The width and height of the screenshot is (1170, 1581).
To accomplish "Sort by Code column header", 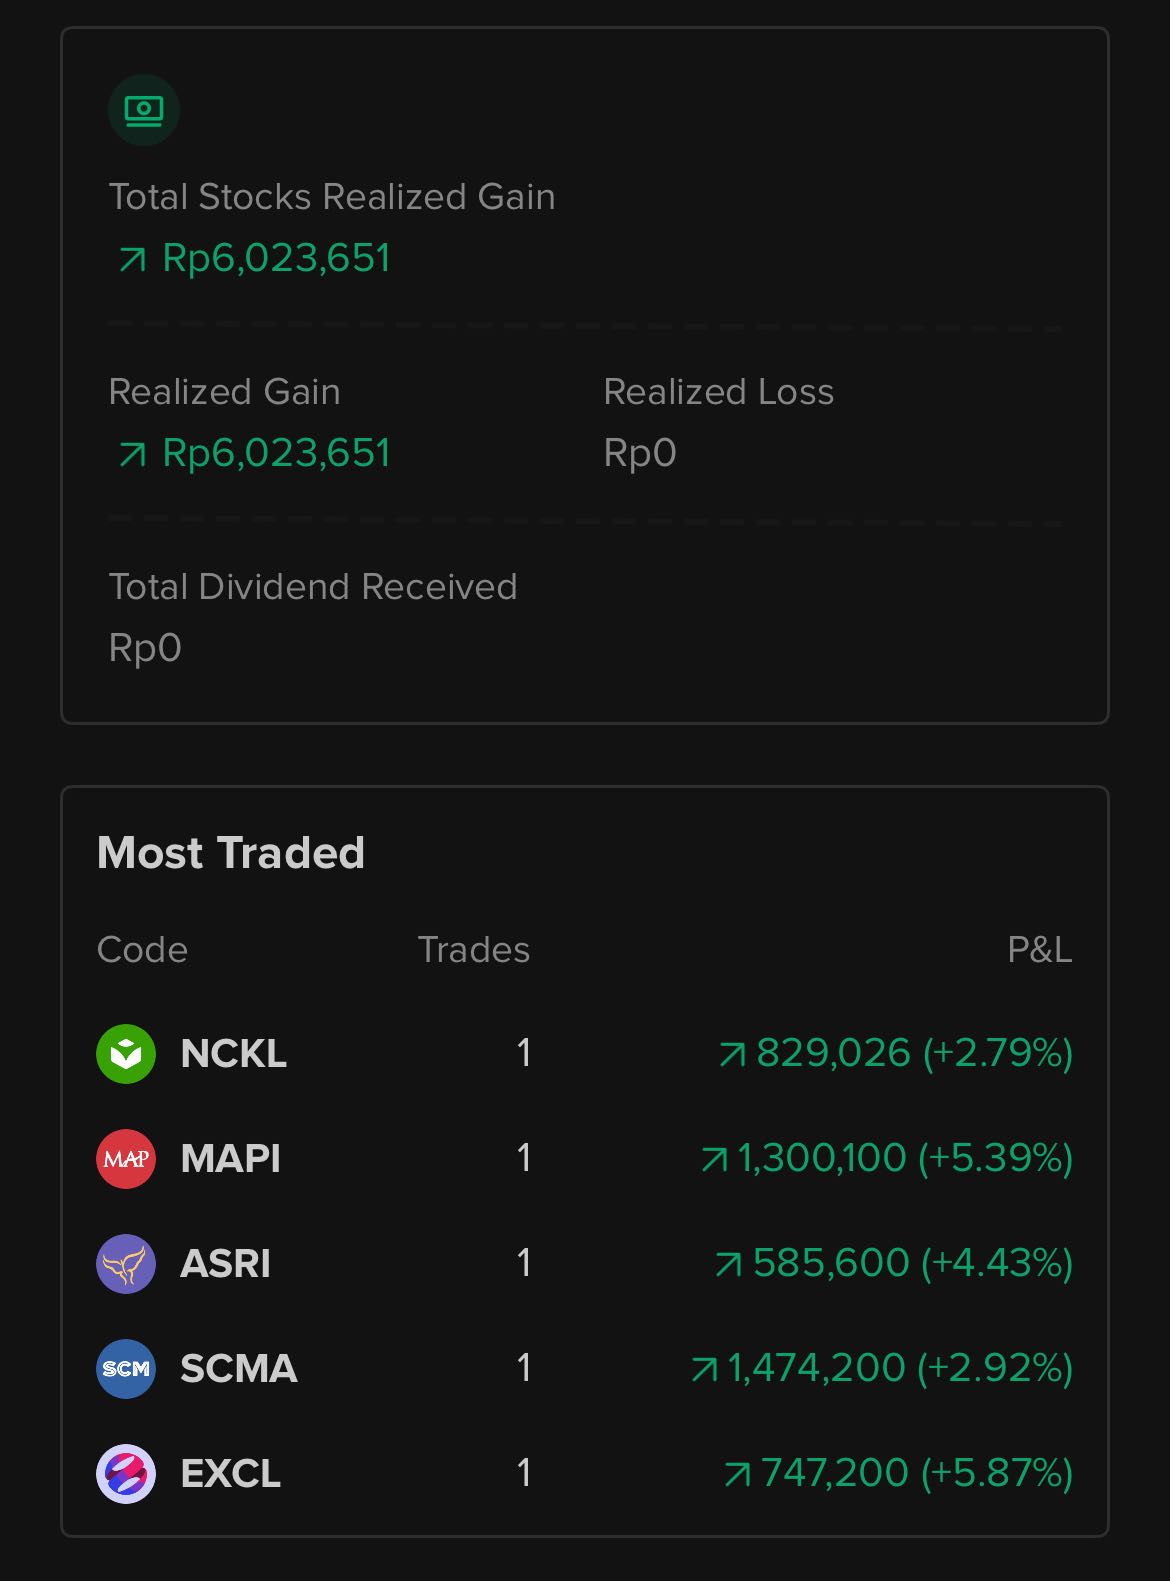I will click(x=142, y=950).
